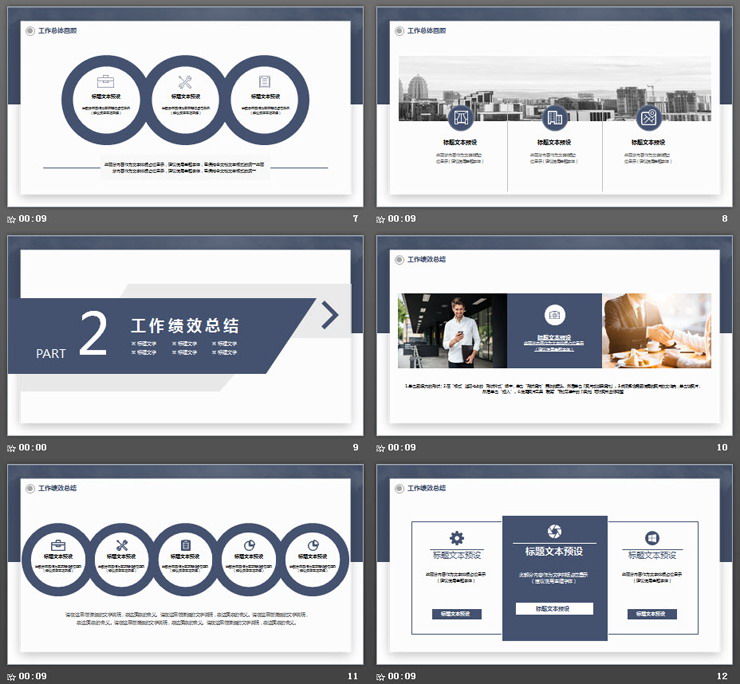Click the transition star icon under slide 12
The width and height of the screenshot is (740, 684).
pyautogui.click(x=381, y=676)
